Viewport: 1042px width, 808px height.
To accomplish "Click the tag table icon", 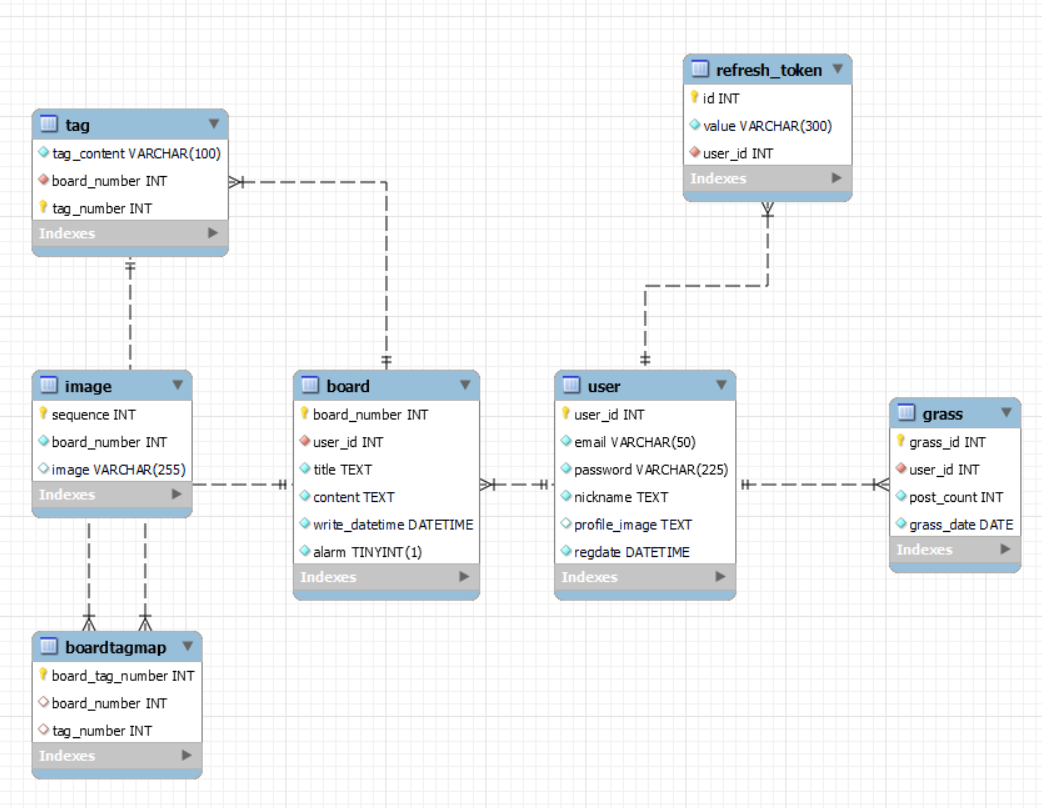I will coord(49,124).
